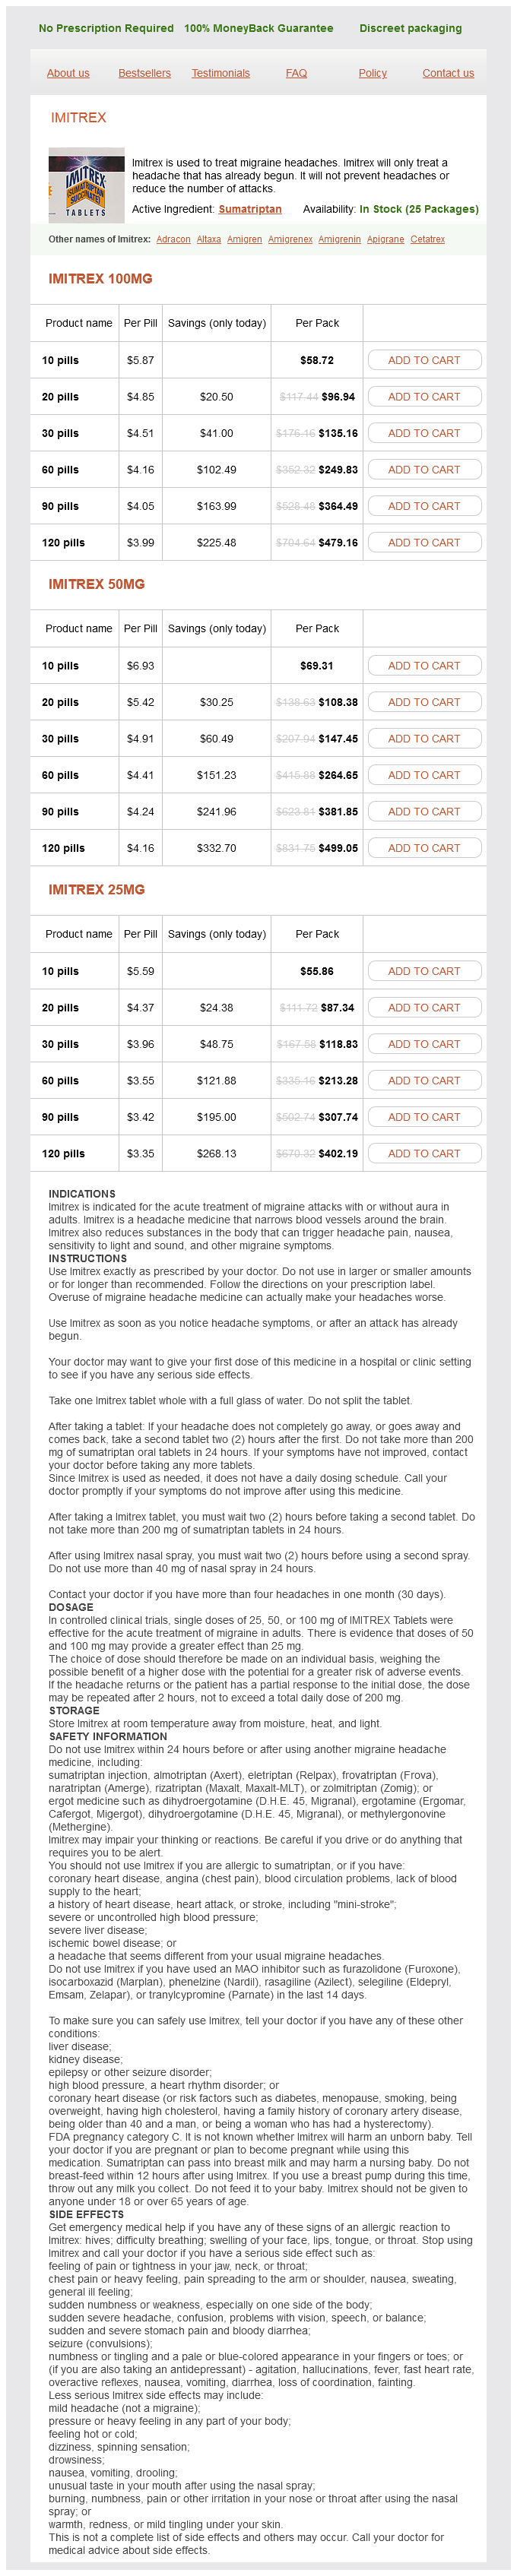Add 120 pills Imitrex 25mg to cart
The height and width of the screenshot is (2576, 517).
tap(424, 1153)
